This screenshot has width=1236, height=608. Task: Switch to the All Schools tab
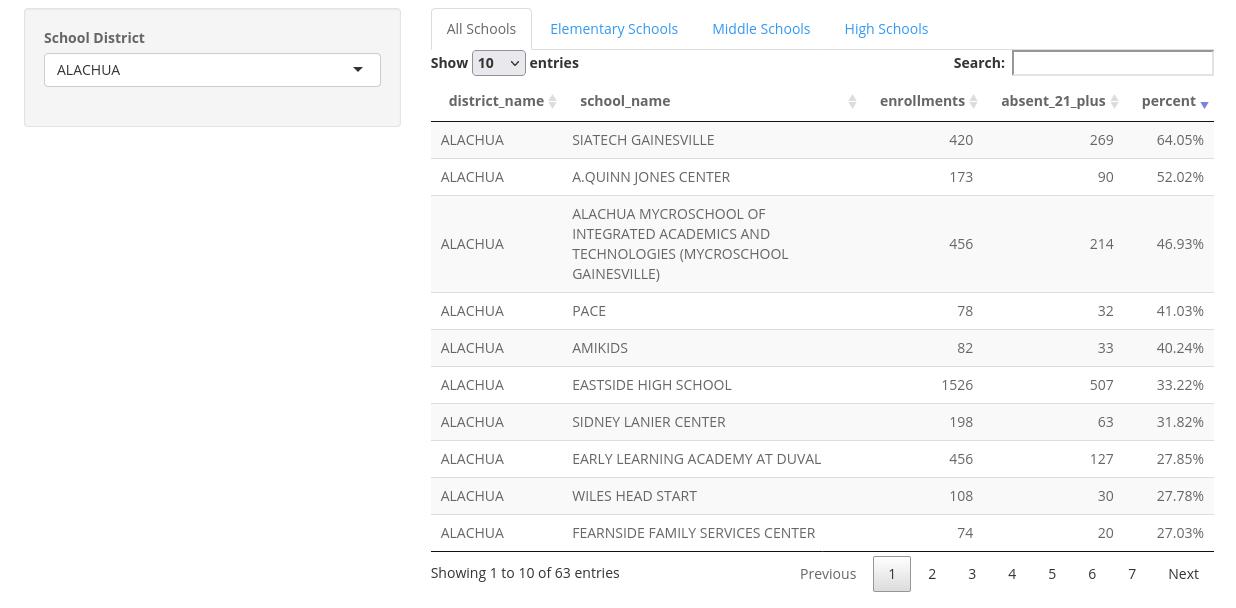481,29
